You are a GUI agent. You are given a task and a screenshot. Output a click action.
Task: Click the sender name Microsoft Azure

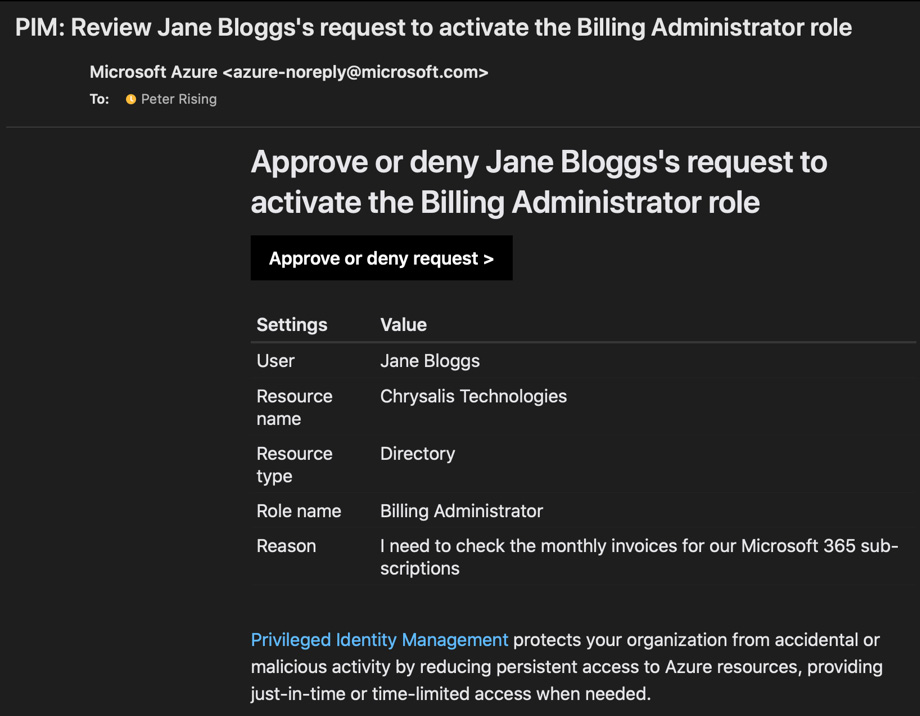[153, 72]
